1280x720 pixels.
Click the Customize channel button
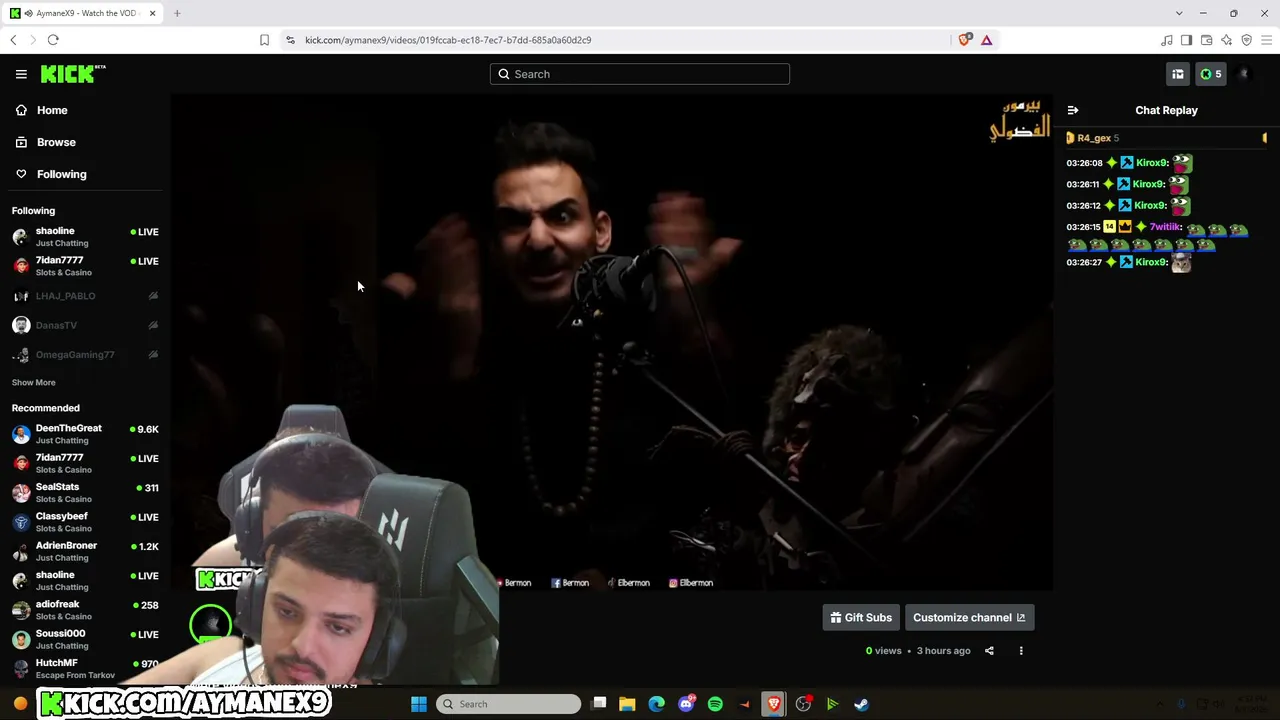(x=969, y=617)
